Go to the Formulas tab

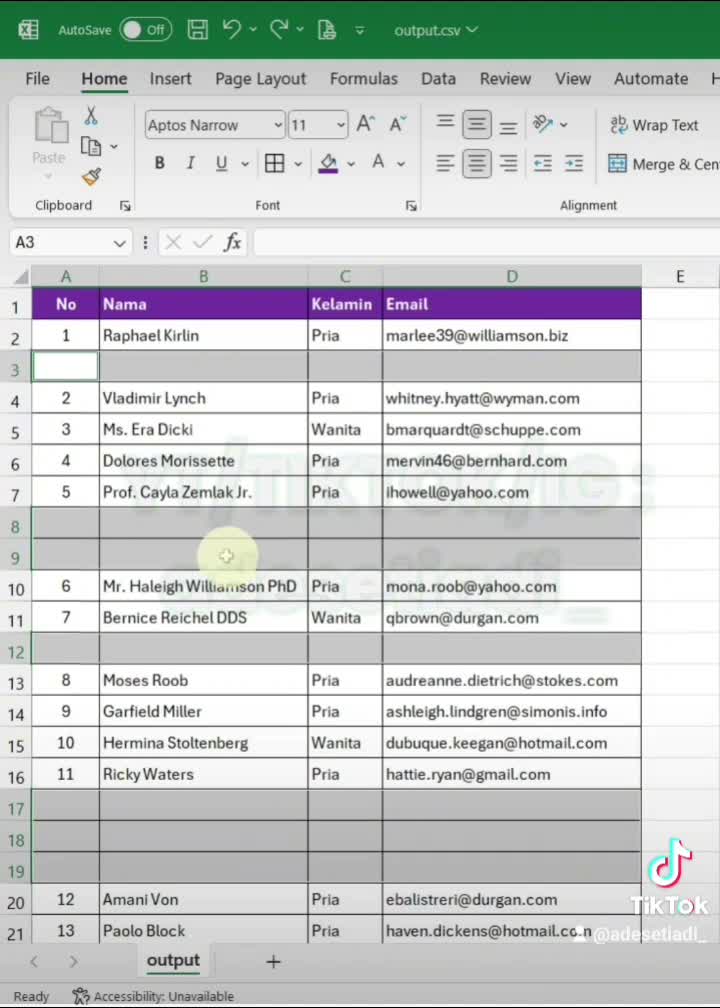click(364, 78)
